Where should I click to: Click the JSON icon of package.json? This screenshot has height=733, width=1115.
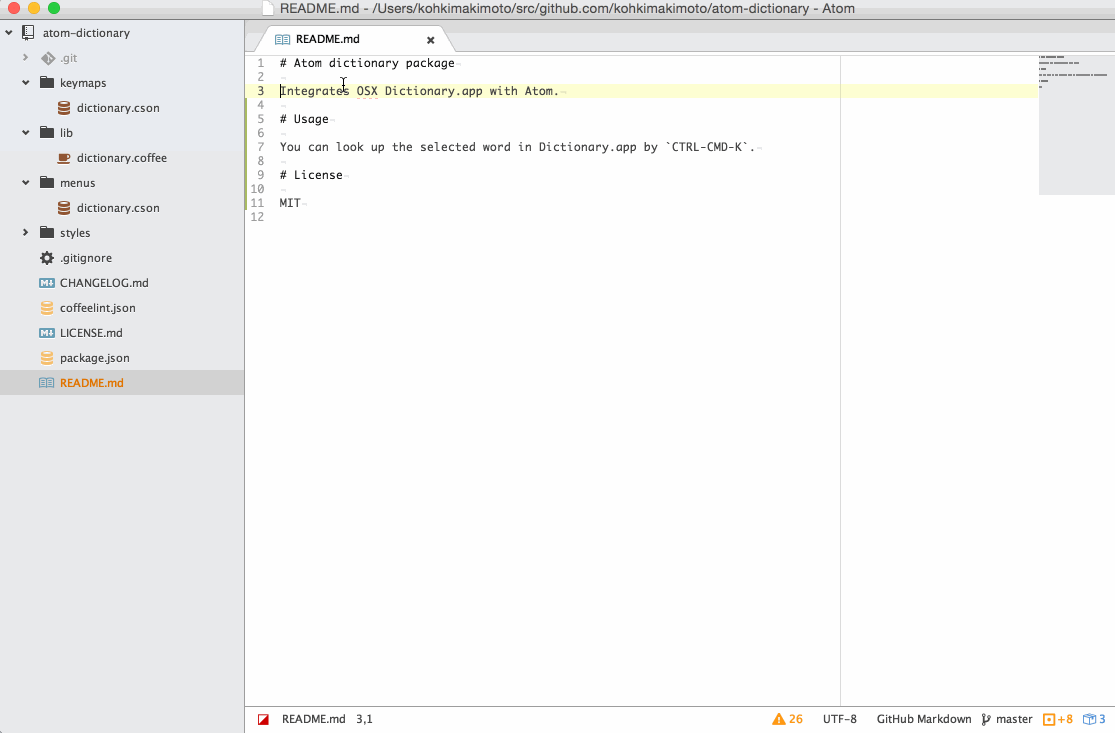[x=47, y=358]
